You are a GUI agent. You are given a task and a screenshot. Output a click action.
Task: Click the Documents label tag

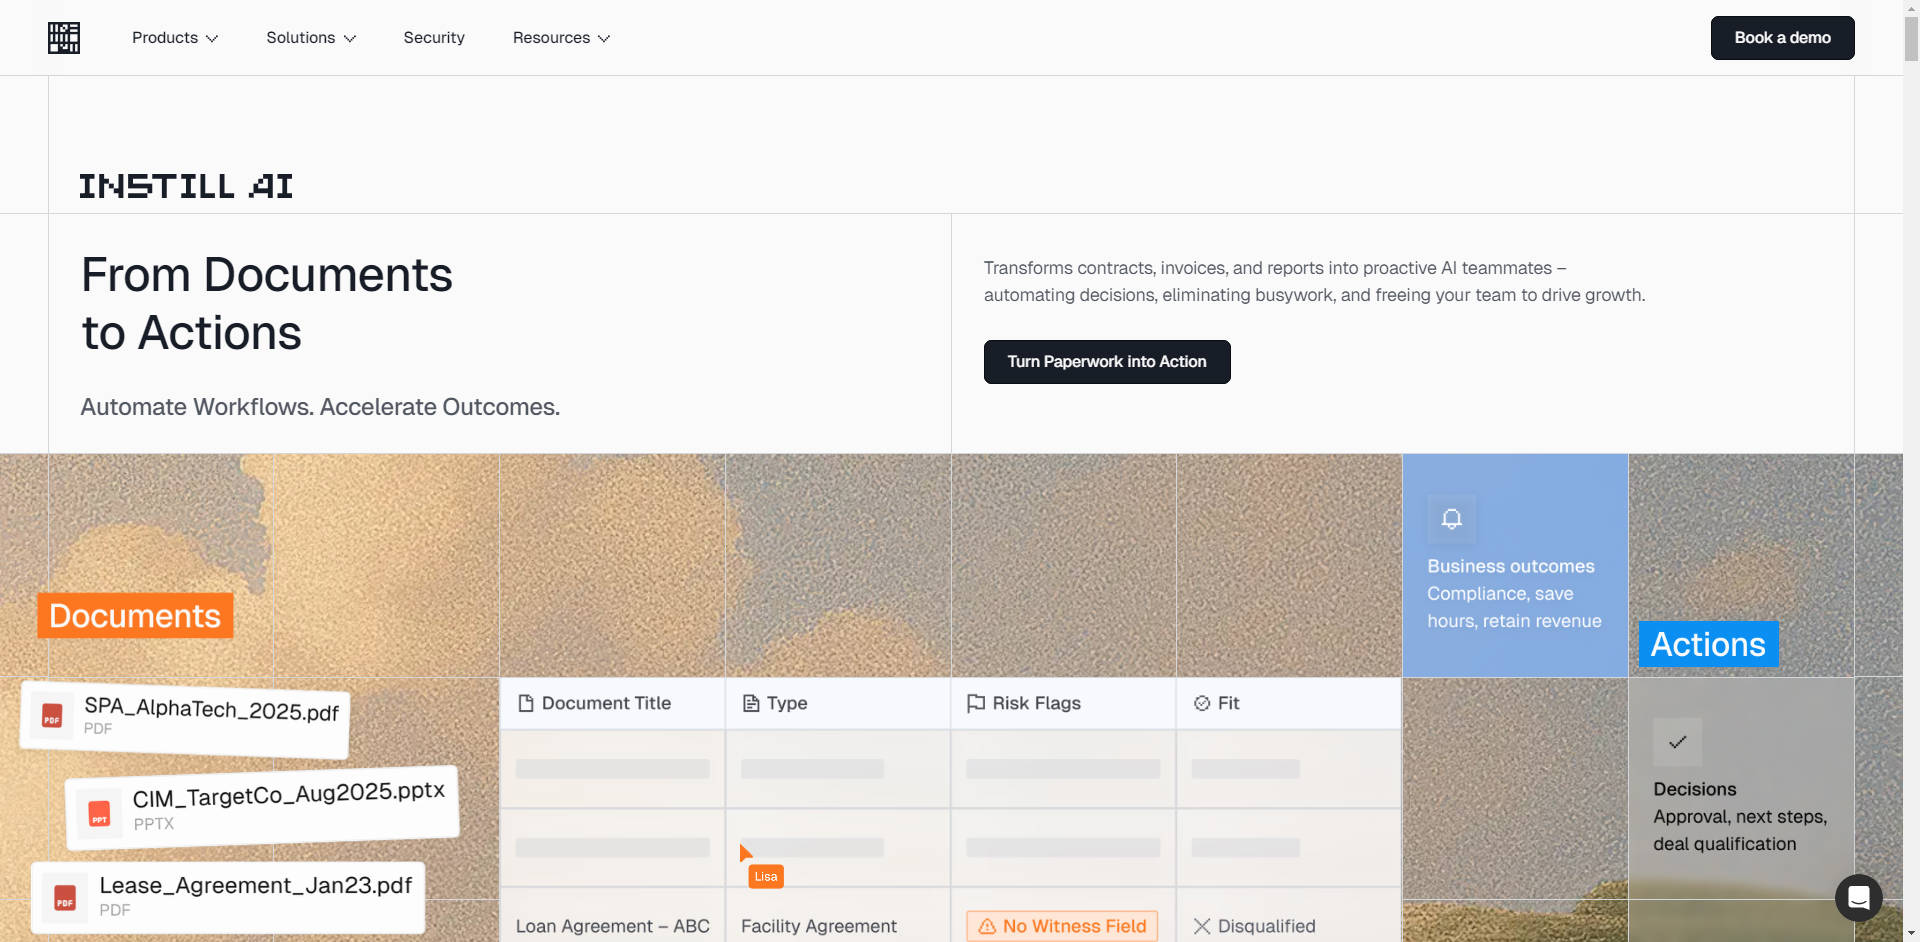point(134,616)
